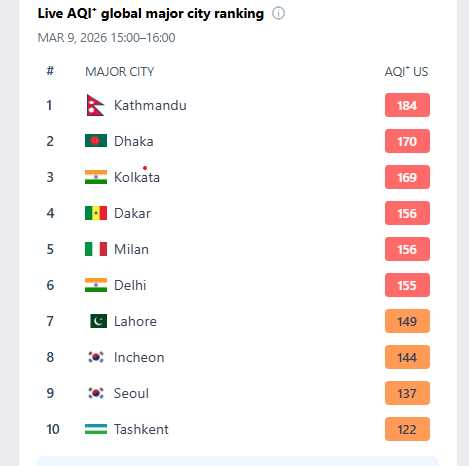
Task: Open the Kathmandu city link
Action: click(x=150, y=105)
